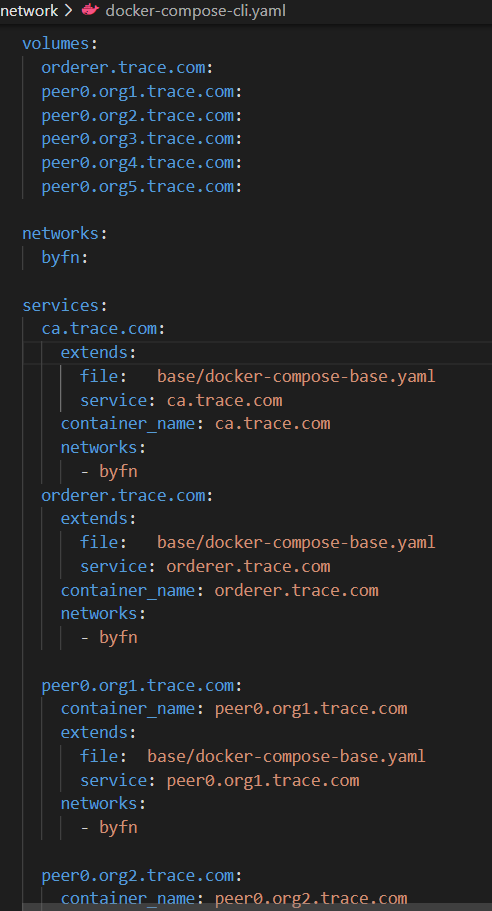The width and height of the screenshot is (492, 911).
Task: Click the extends key under peer0.org1.trace.com
Action: click(94, 733)
